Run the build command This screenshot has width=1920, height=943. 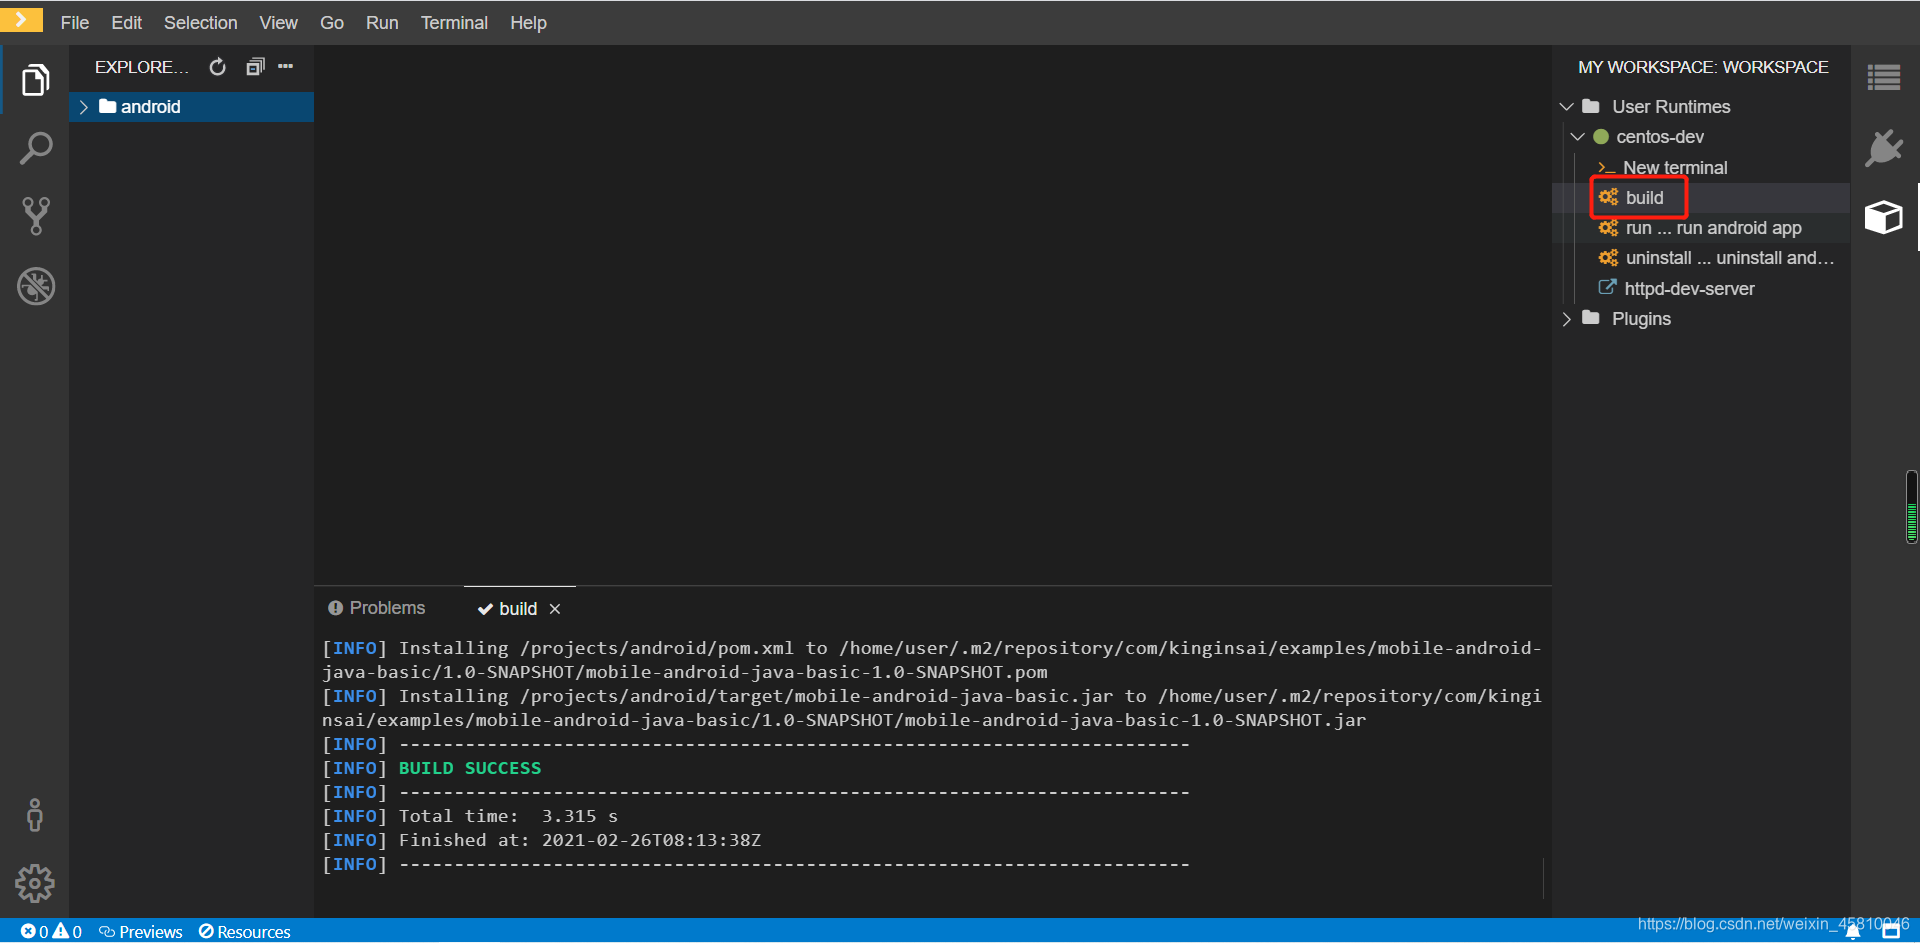[1644, 198]
